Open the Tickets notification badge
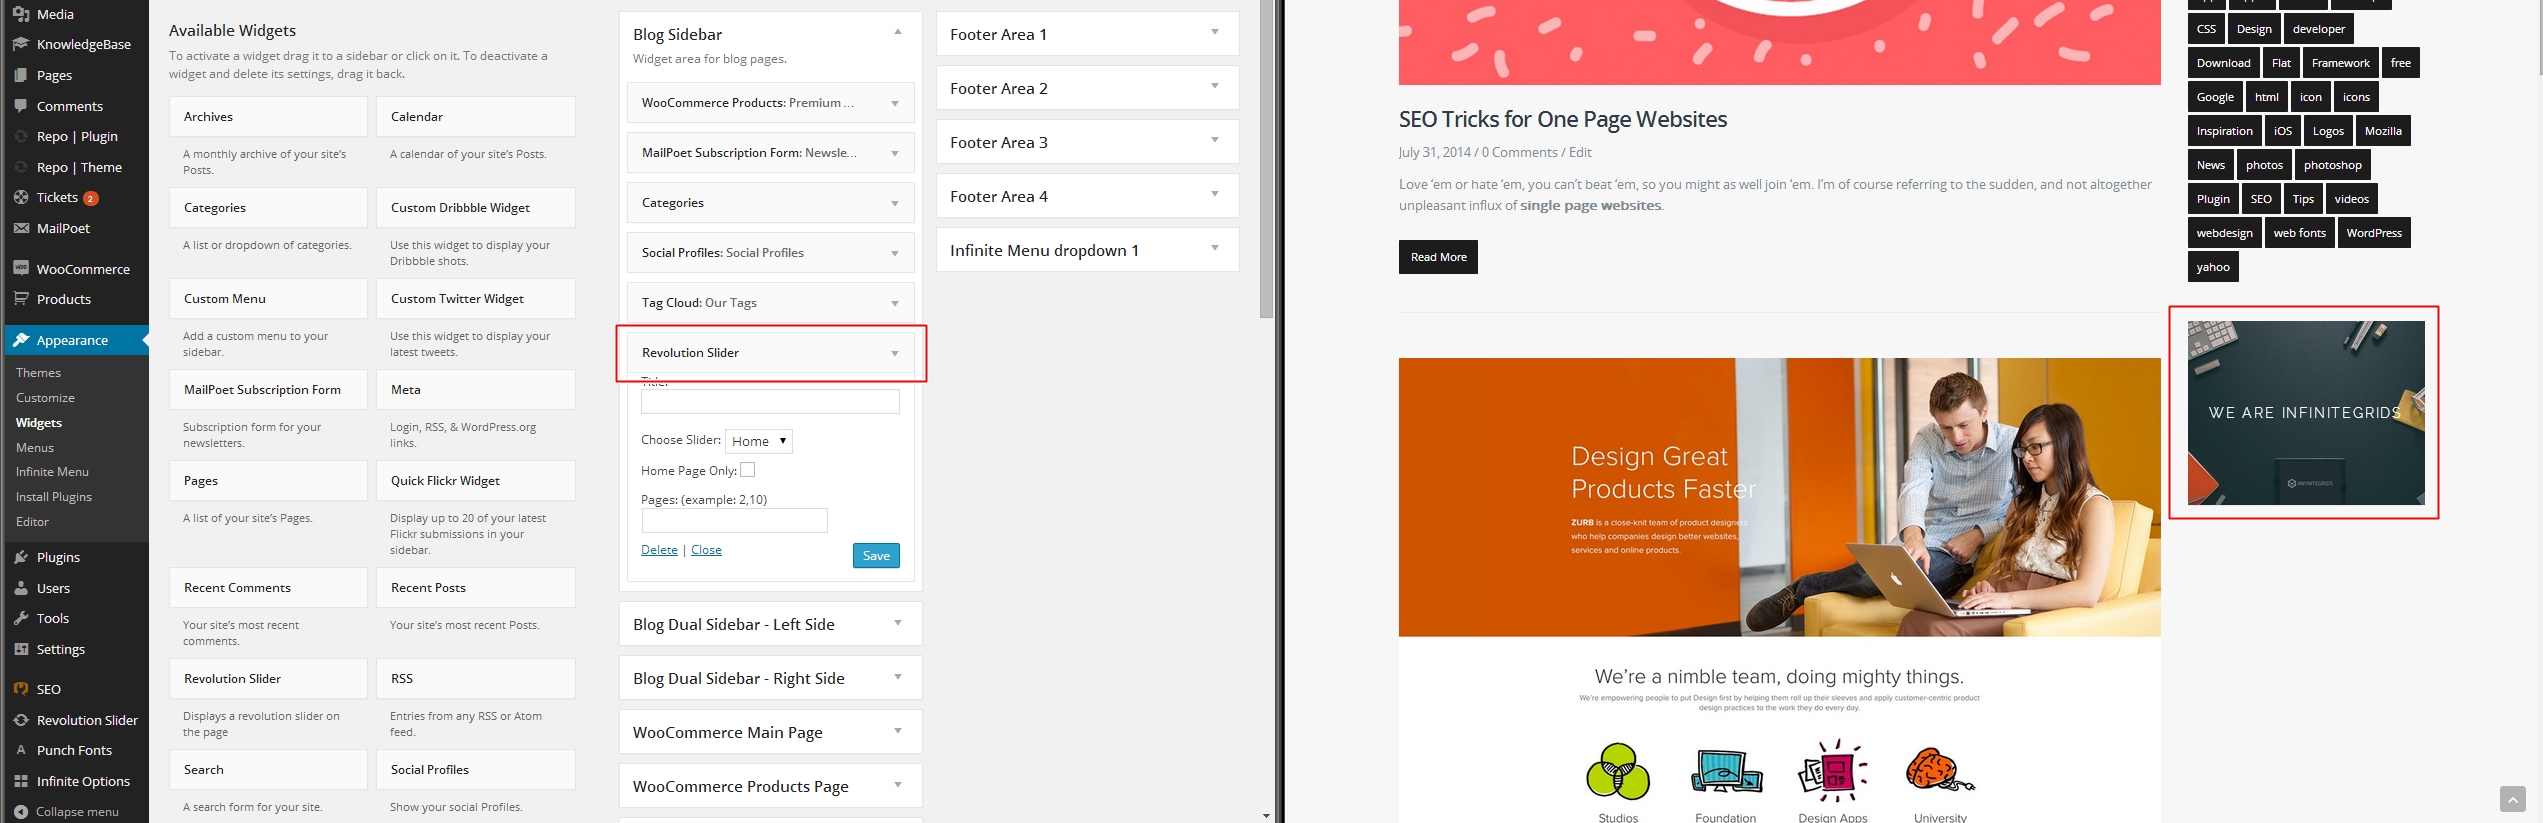This screenshot has height=823, width=2543. [90, 198]
